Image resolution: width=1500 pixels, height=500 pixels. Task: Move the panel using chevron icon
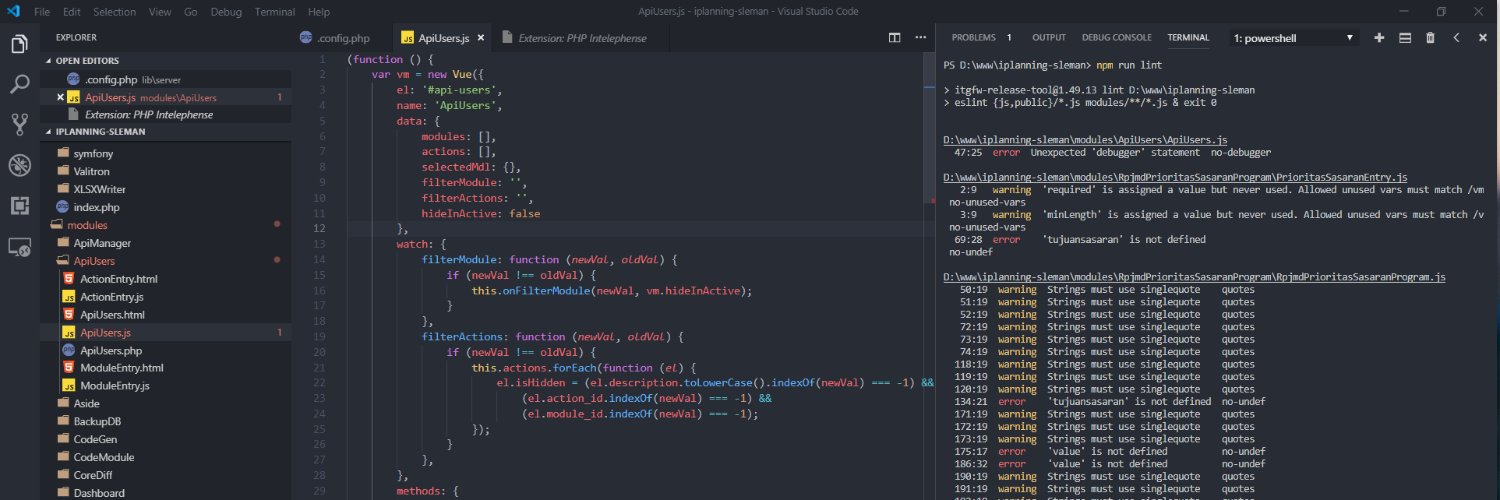tap(1456, 37)
